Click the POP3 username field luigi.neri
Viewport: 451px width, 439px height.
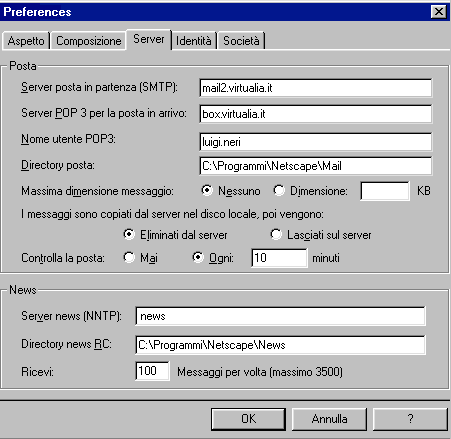tap(316, 142)
